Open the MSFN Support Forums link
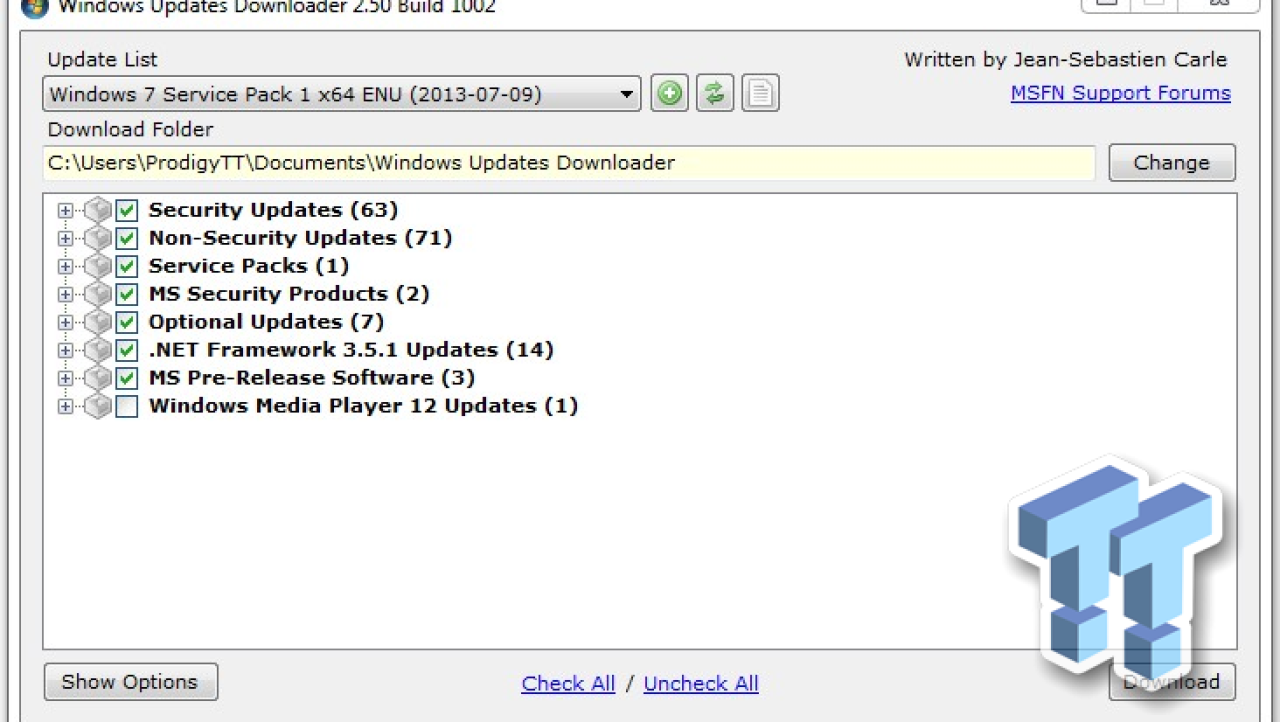Viewport: 1280px width, 722px height. pyautogui.click(x=1120, y=93)
